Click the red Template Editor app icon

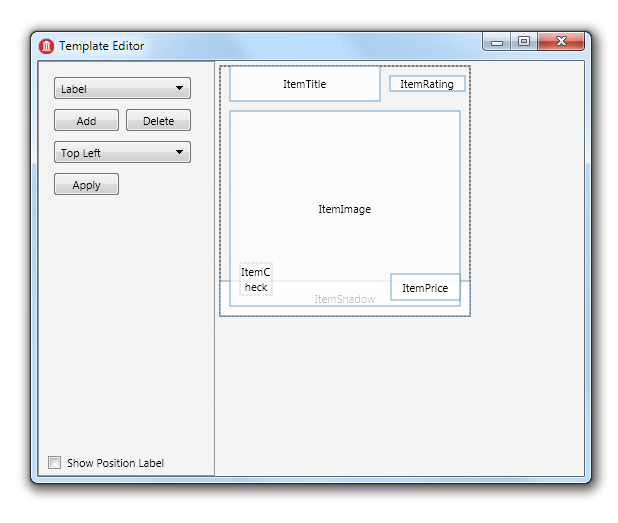tap(47, 46)
